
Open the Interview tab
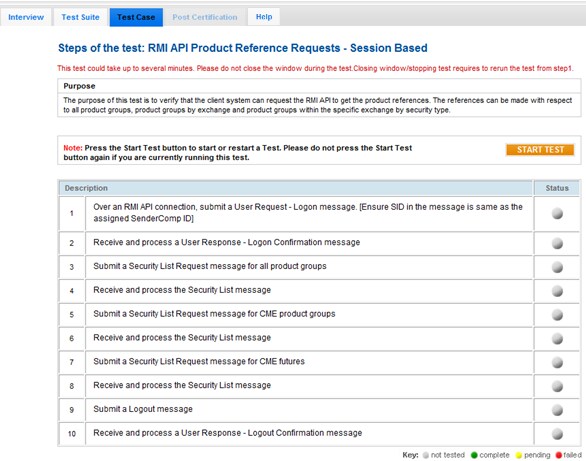[26, 17]
